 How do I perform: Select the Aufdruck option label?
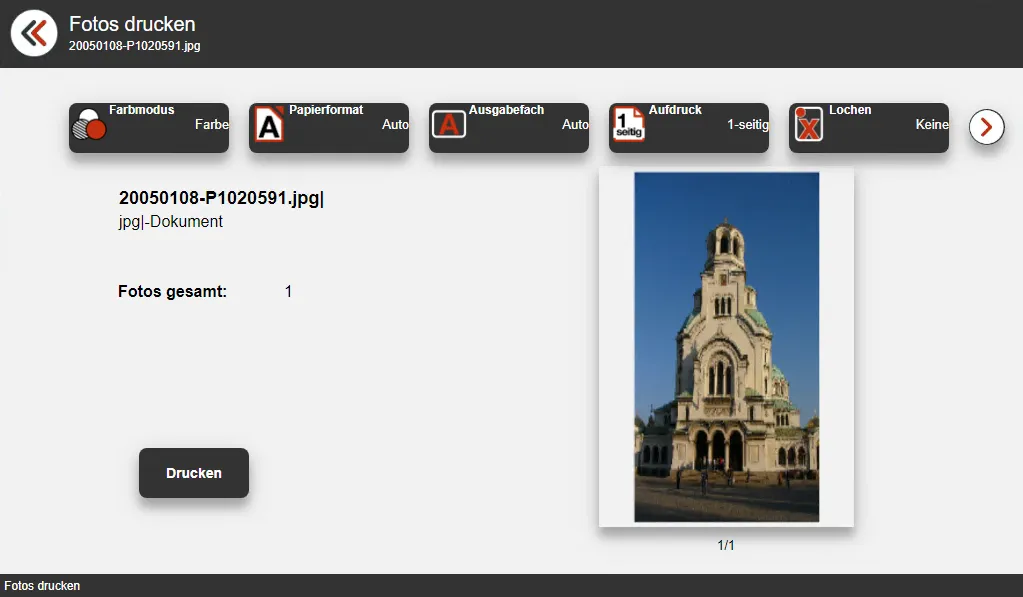(x=675, y=110)
